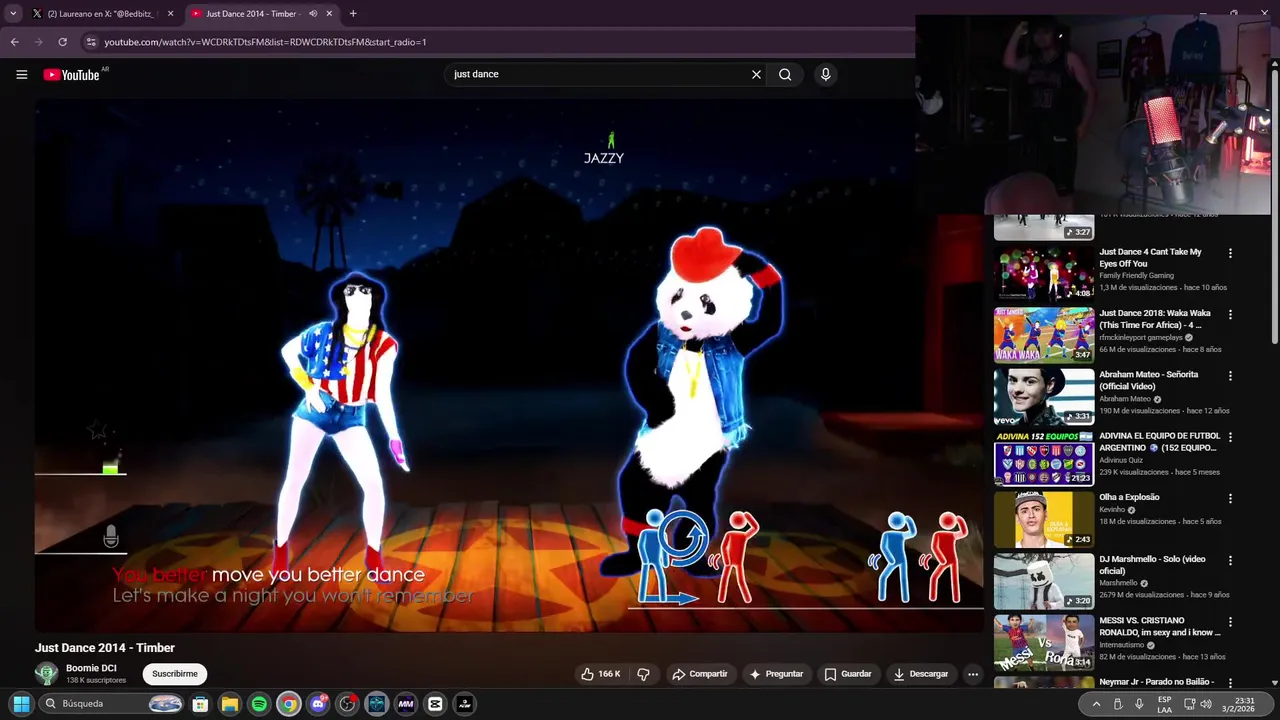Go back in browser history

click(x=14, y=42)
